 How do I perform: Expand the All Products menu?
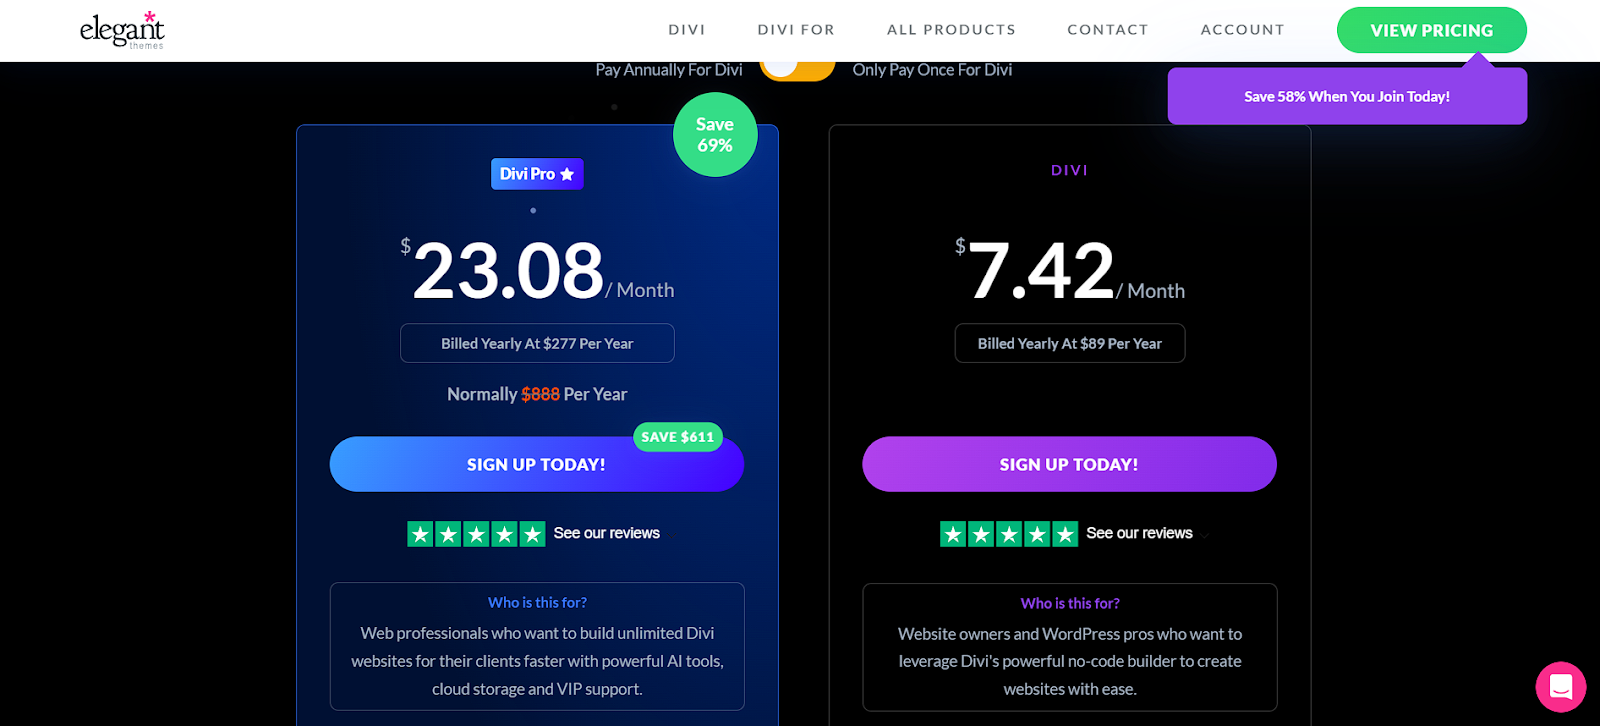[951, 30]
